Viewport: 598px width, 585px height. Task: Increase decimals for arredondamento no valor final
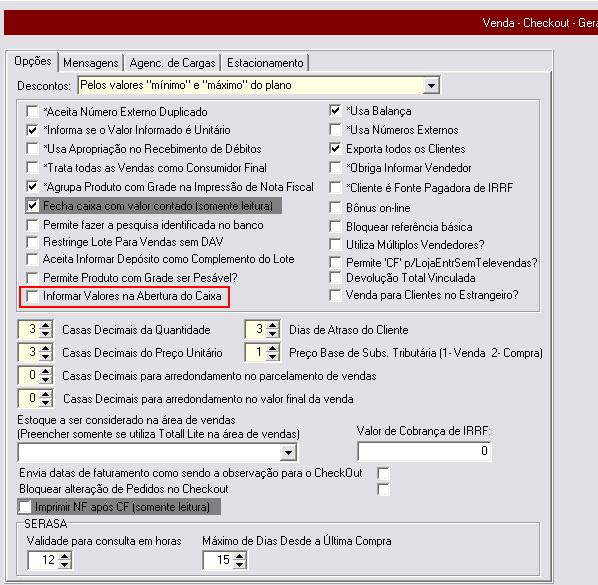[46, 394]
